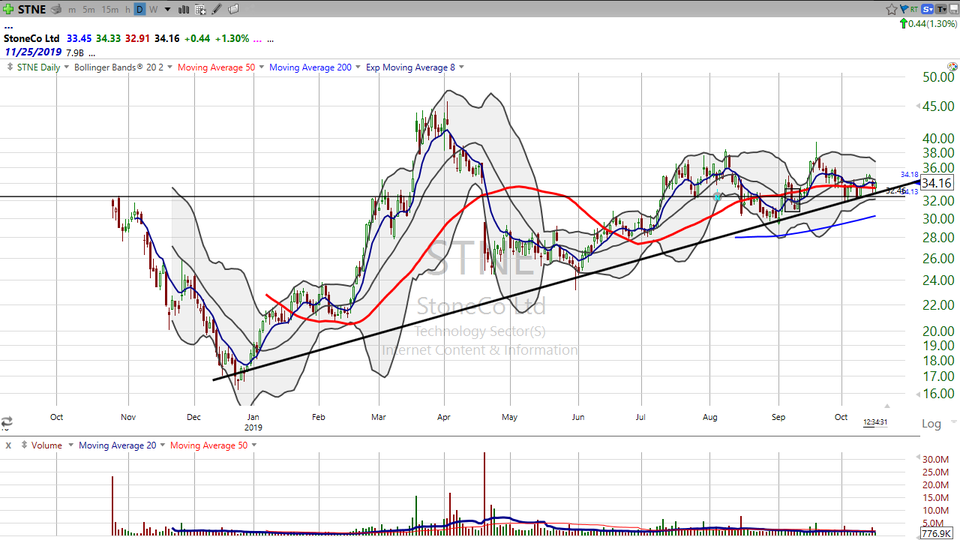Open the STNE Daily dropdown arrow
Viewport: 960px width, 540px height.
pyautogui.click(x=66, y=67)
